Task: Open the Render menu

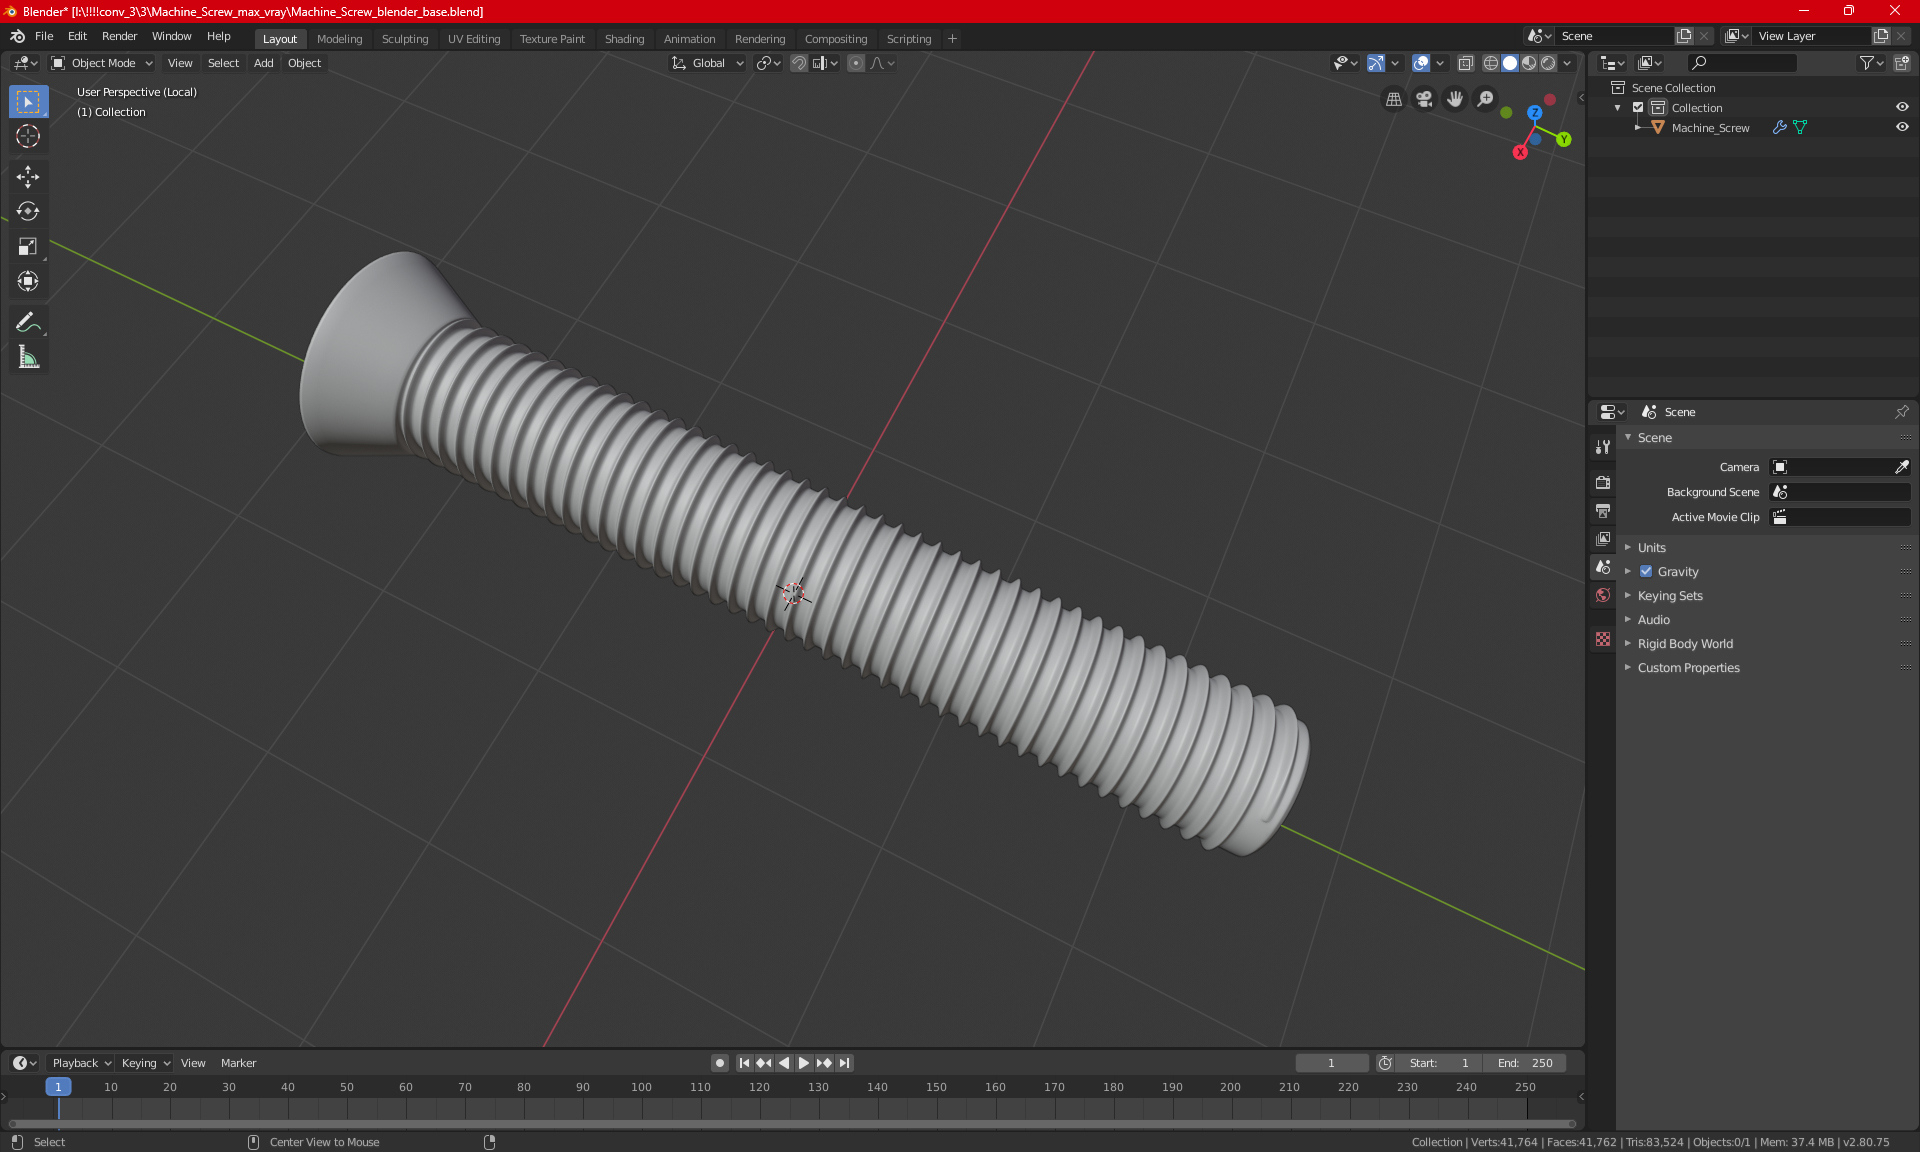Action: [x=119, y=36]
